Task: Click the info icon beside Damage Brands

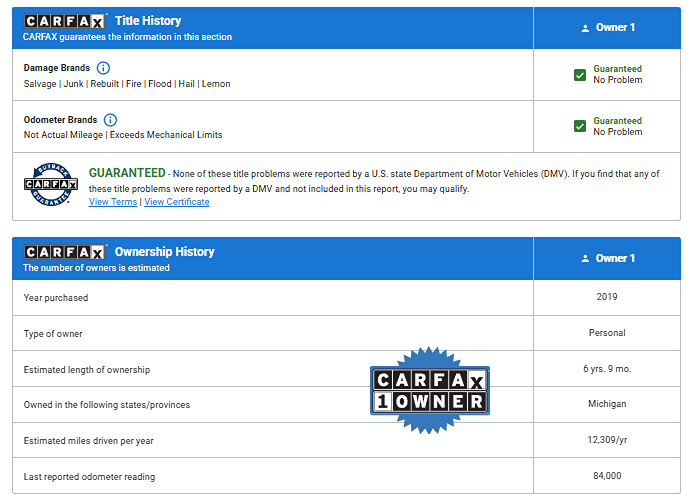Action: 103,68
